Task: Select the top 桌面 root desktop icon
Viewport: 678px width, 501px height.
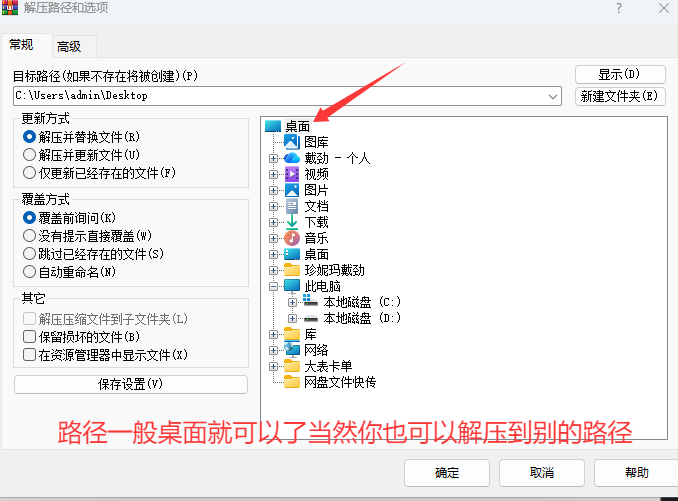Action: [x=273, y=126]
